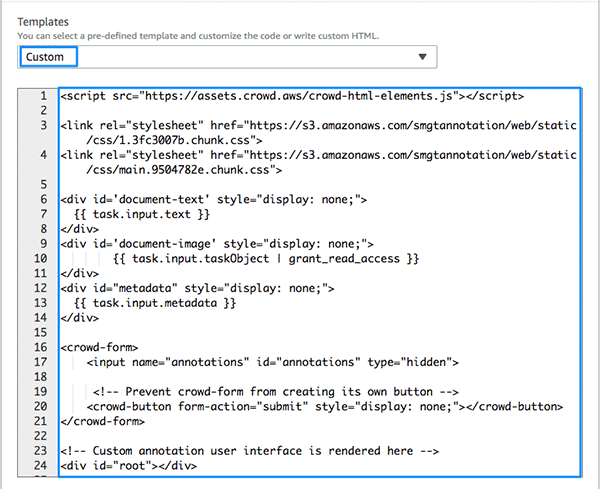Click the opening <crowd-form> tag line
The image size is (600, 489).
[99, 348]
